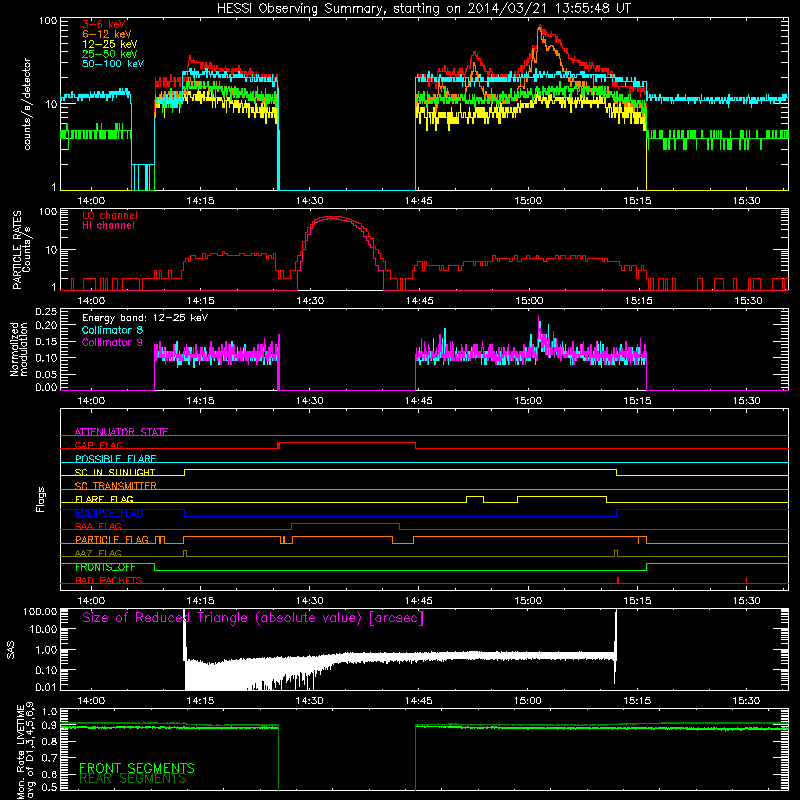Click the '15:15' tick under the flags panel
The height and width of the screenshot is (800, 800).
point(637,601)
